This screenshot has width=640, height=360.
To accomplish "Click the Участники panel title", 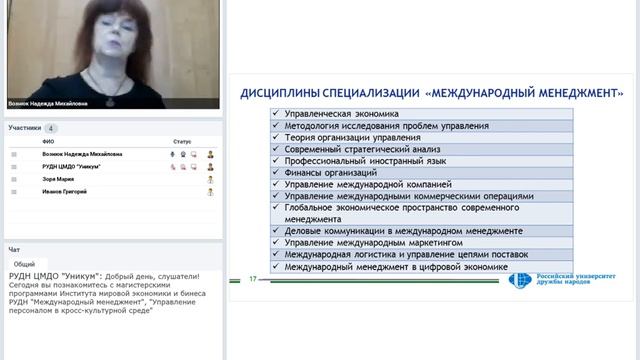I will click(25, 128).
